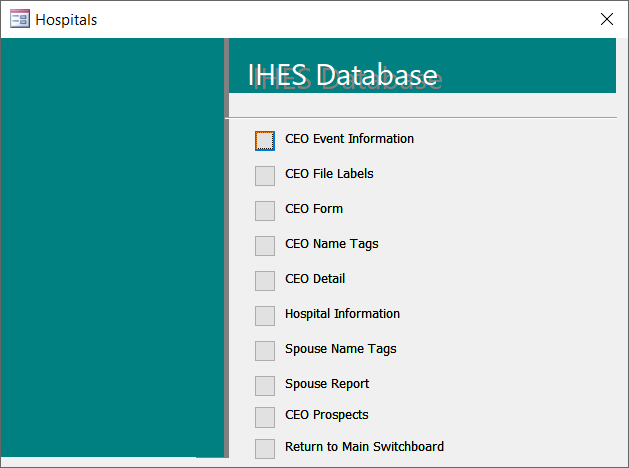
Task: Click the square button beside Hospital Information
Action: [265, 316]
